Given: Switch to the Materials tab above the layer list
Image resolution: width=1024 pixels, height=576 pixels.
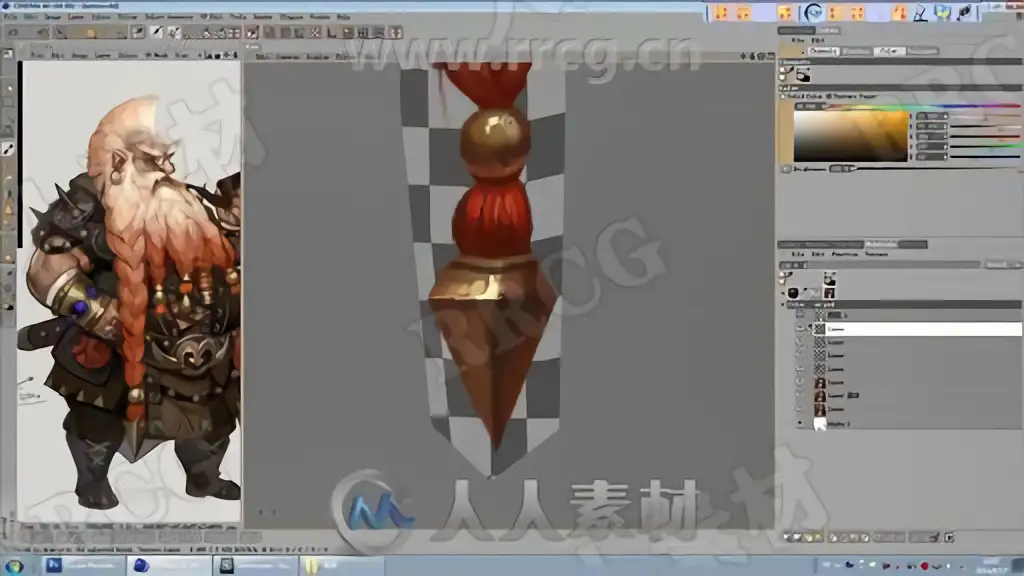Looking at the screenshot, I should [881, 244].
